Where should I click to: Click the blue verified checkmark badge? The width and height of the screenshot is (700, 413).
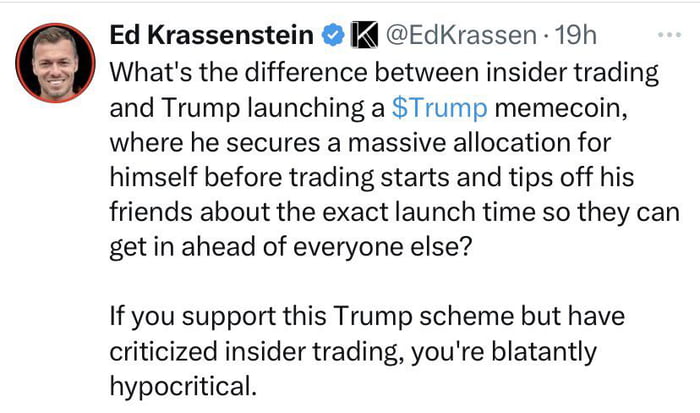pos(332,37)
